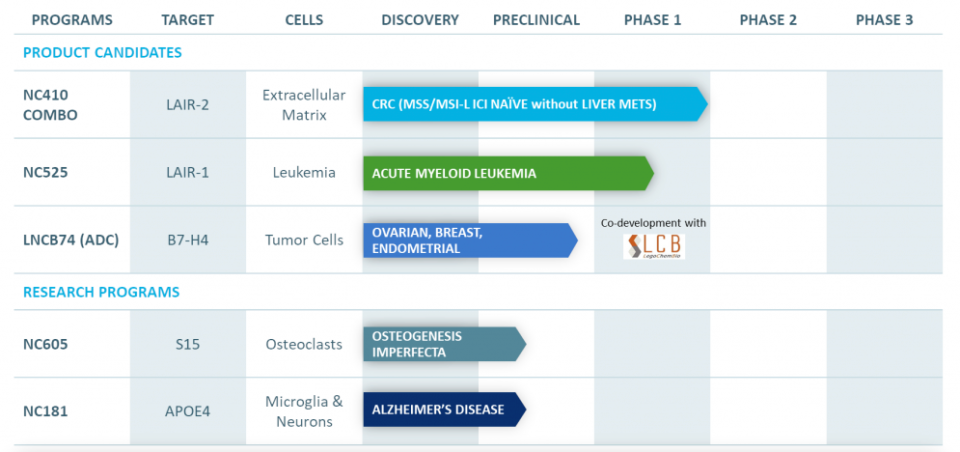The image size is (960, 452).
Task: Click the Co-development with text
Action: click(x=653, y=223)
